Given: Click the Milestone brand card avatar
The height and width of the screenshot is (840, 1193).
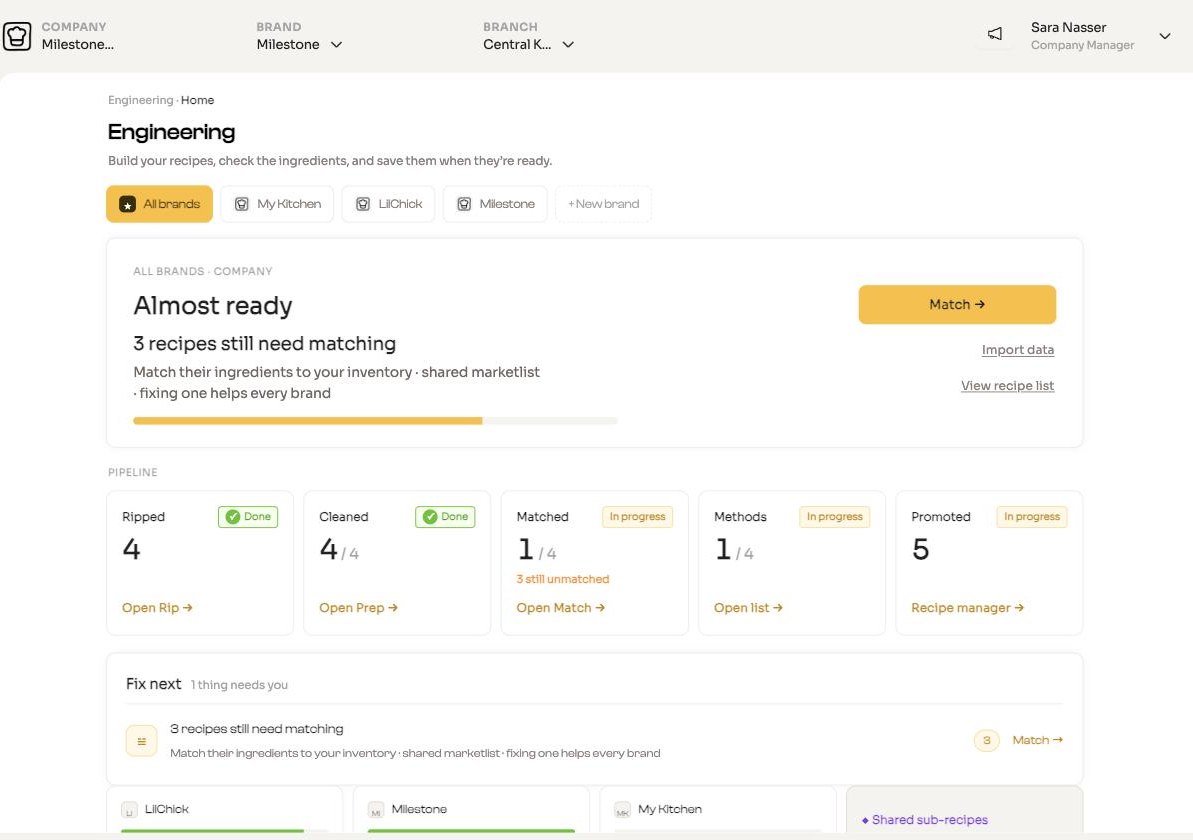Looking at the screenshot, I should click(376, 810).
